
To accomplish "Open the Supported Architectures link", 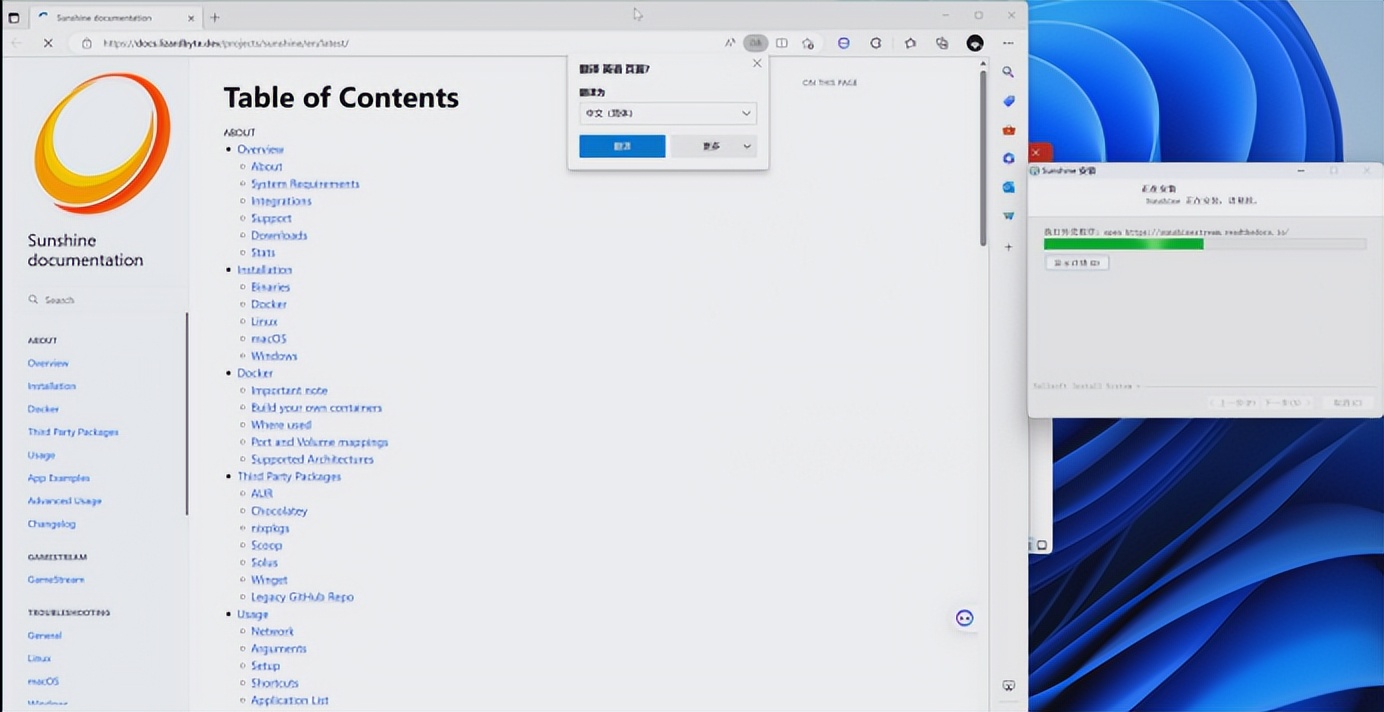I will point(312,459).
